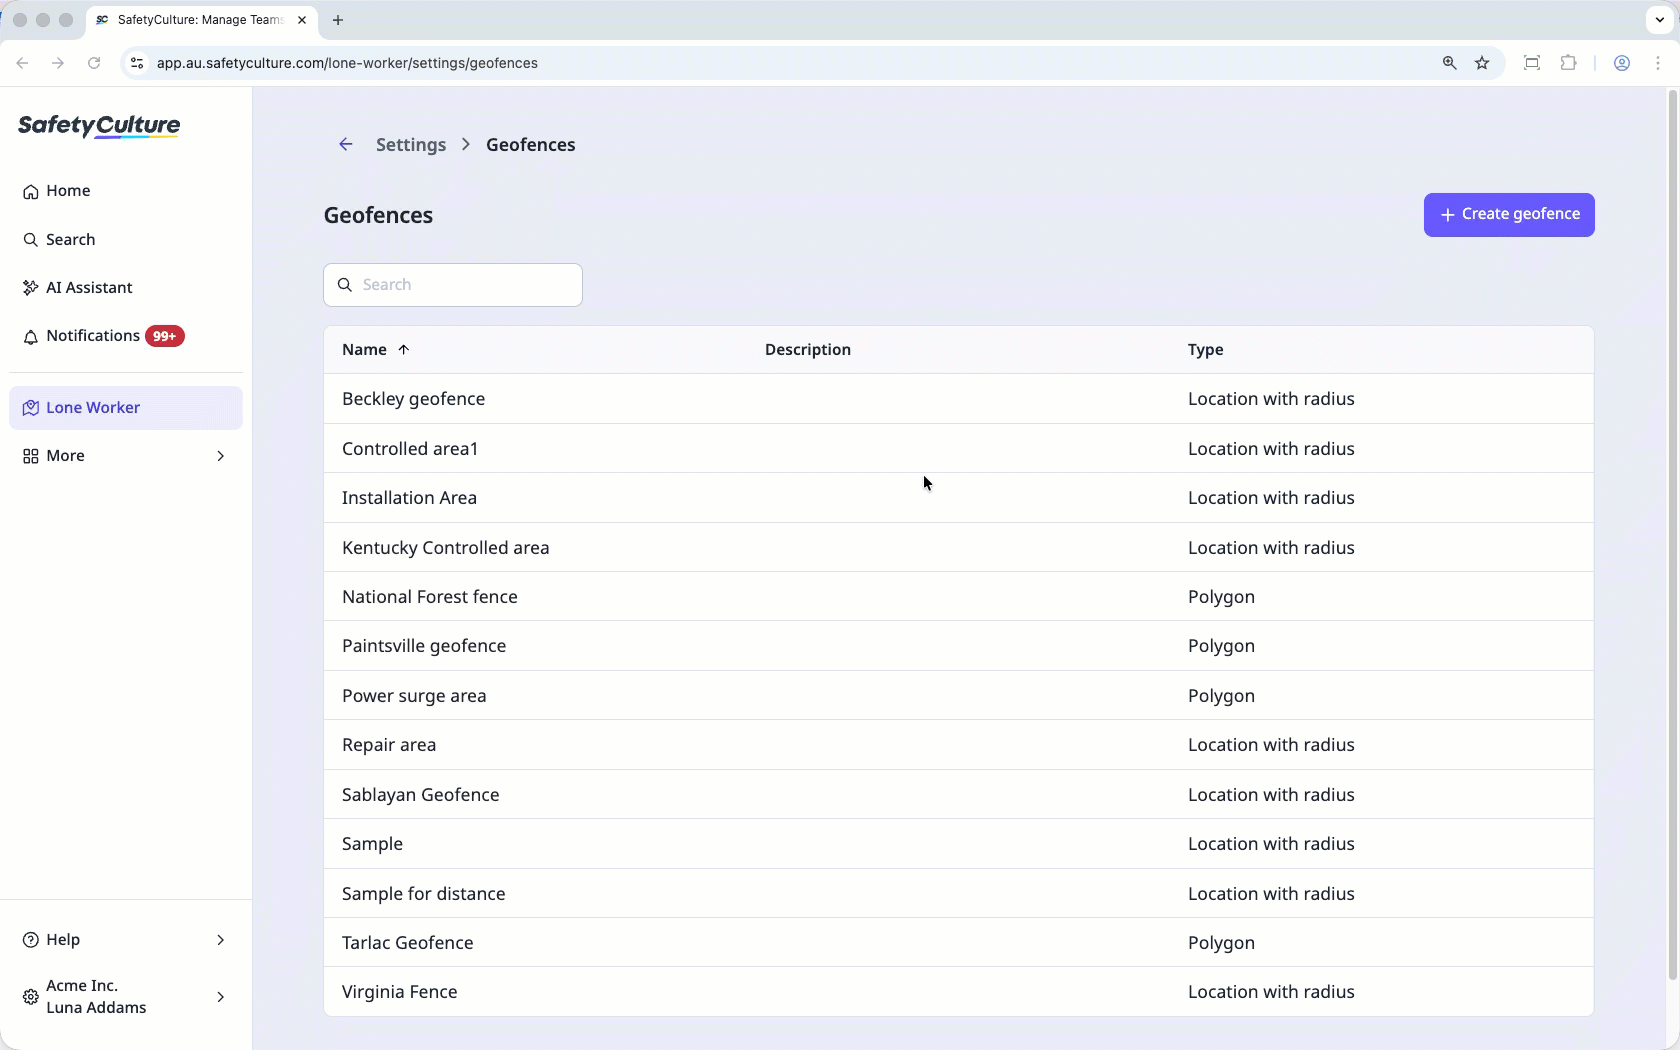This screenshot has width=1680, height=1050.
Task: Click Location with radius in Virginia Fence row
Action: click(1271, 992)
